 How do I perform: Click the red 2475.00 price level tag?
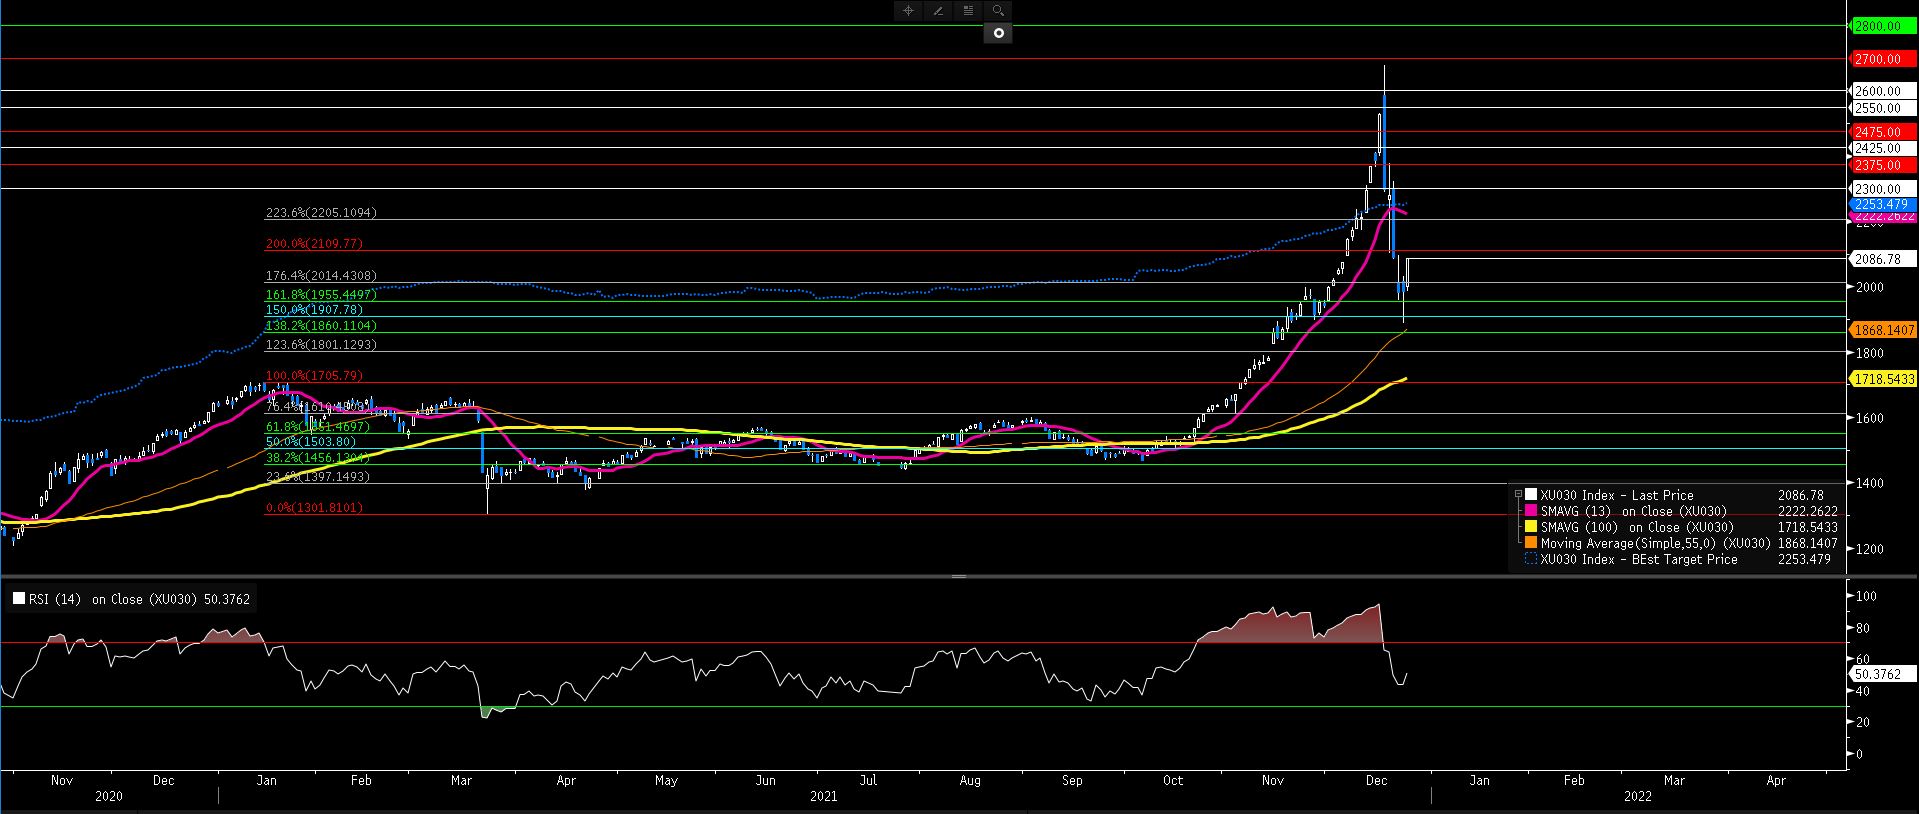coord(1884,132)
